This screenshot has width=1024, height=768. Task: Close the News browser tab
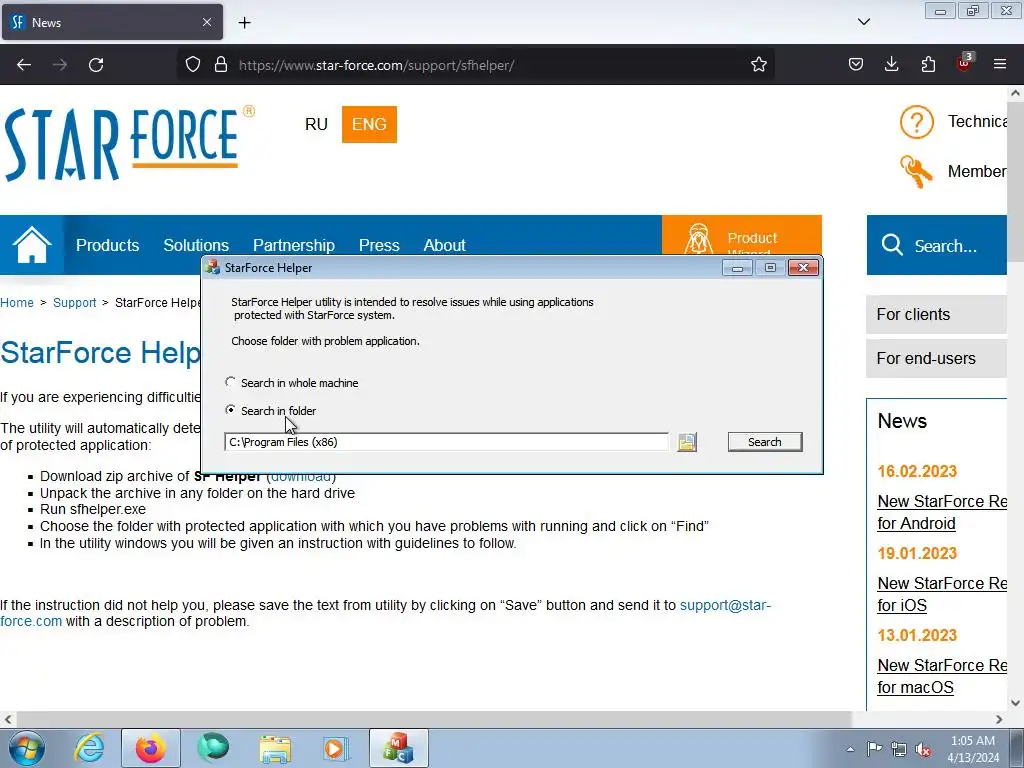click(x=207, y=22)
